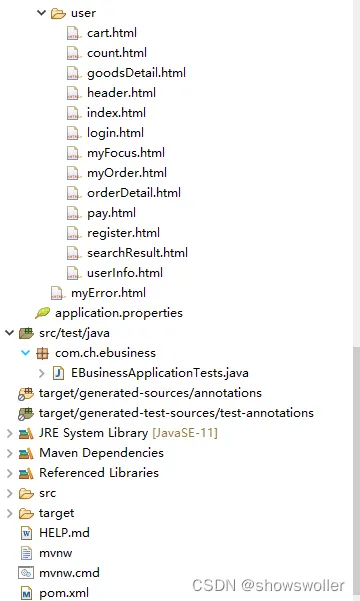Image resolution: width=360 pixels, height=601 pixels.
Task: Select goodsDetail.html in the tree
Action: point(136,73)
